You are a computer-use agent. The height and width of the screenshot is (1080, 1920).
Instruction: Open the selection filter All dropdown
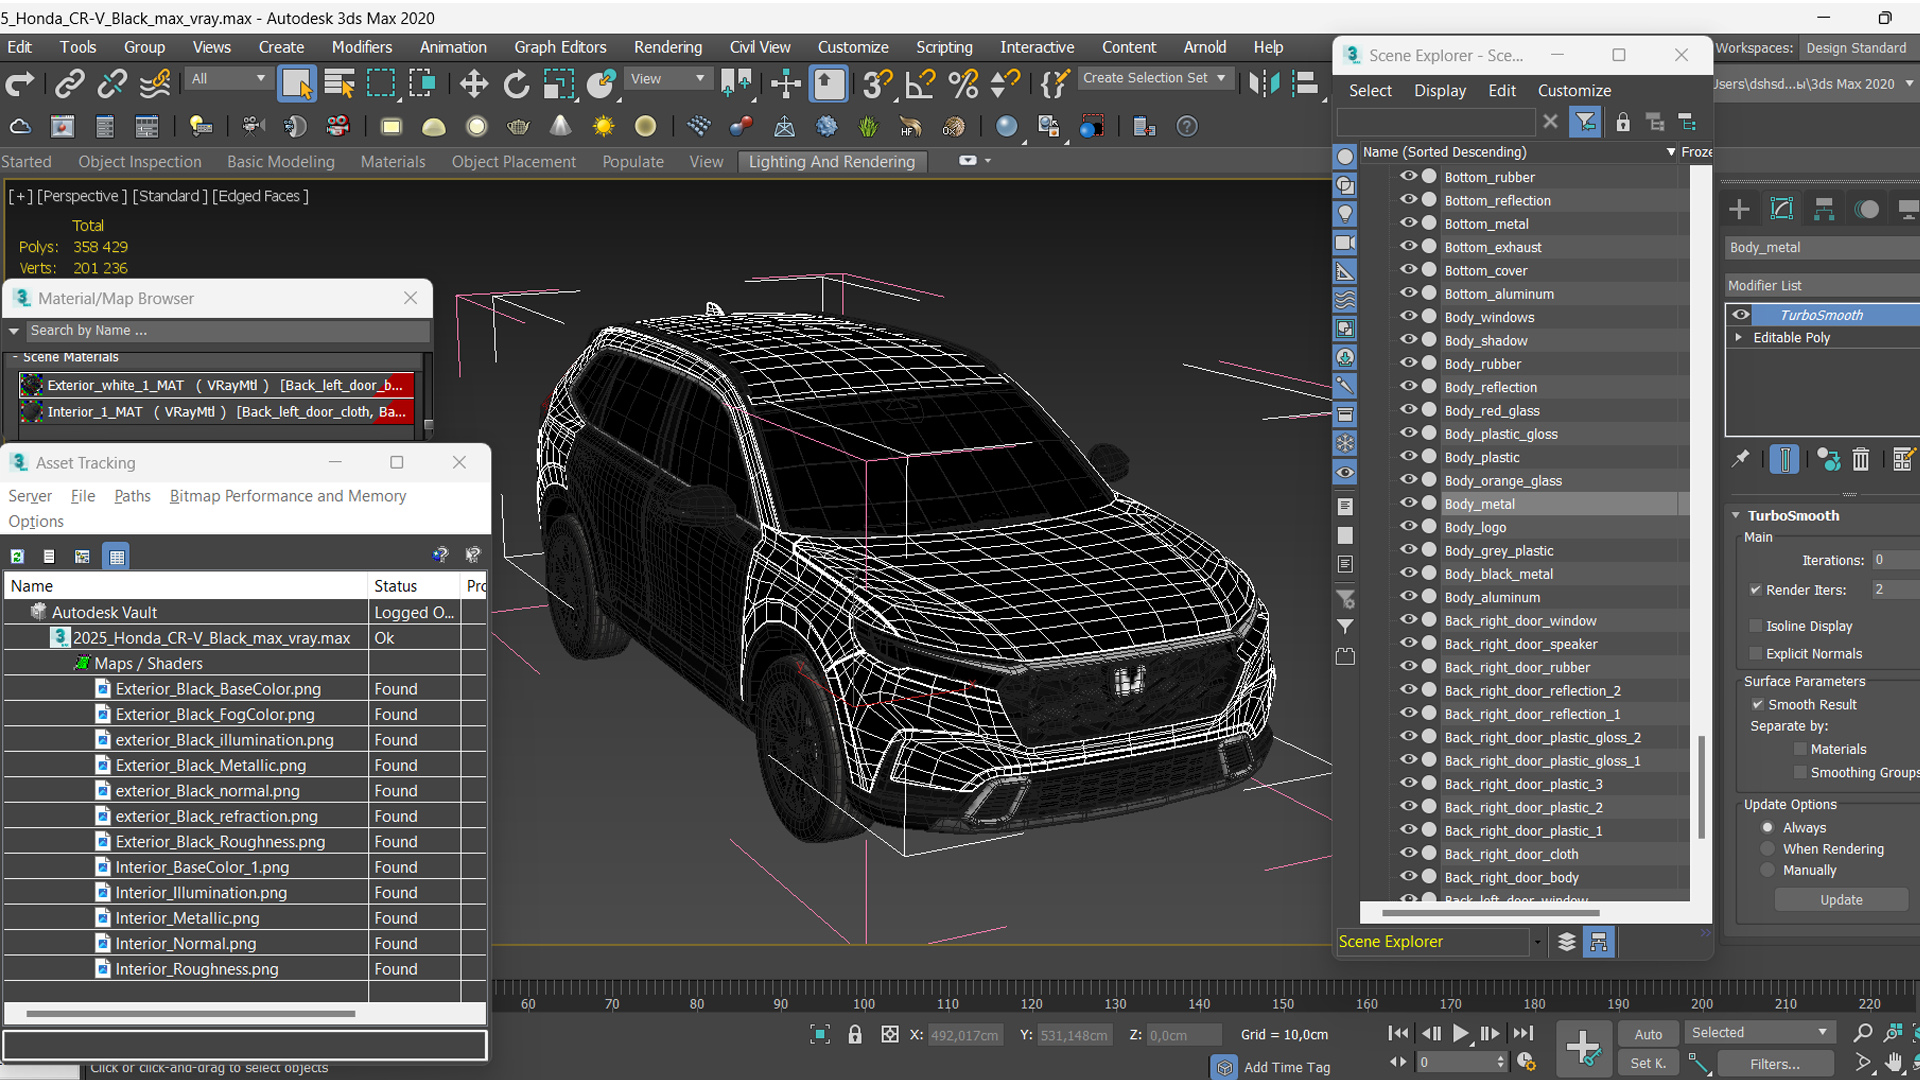coord(228,78)
